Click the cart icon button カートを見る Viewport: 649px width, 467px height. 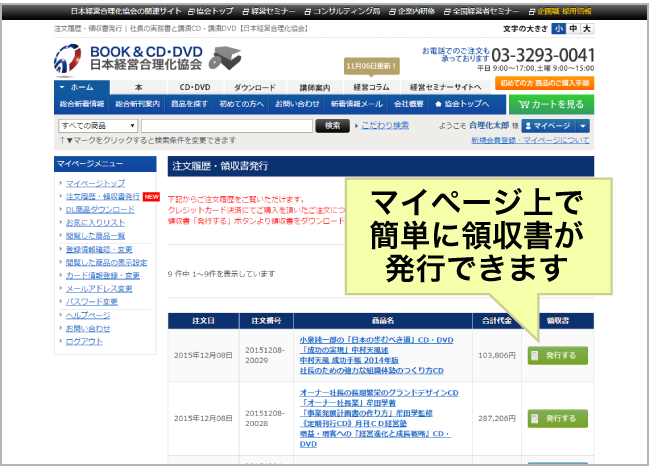550,104
